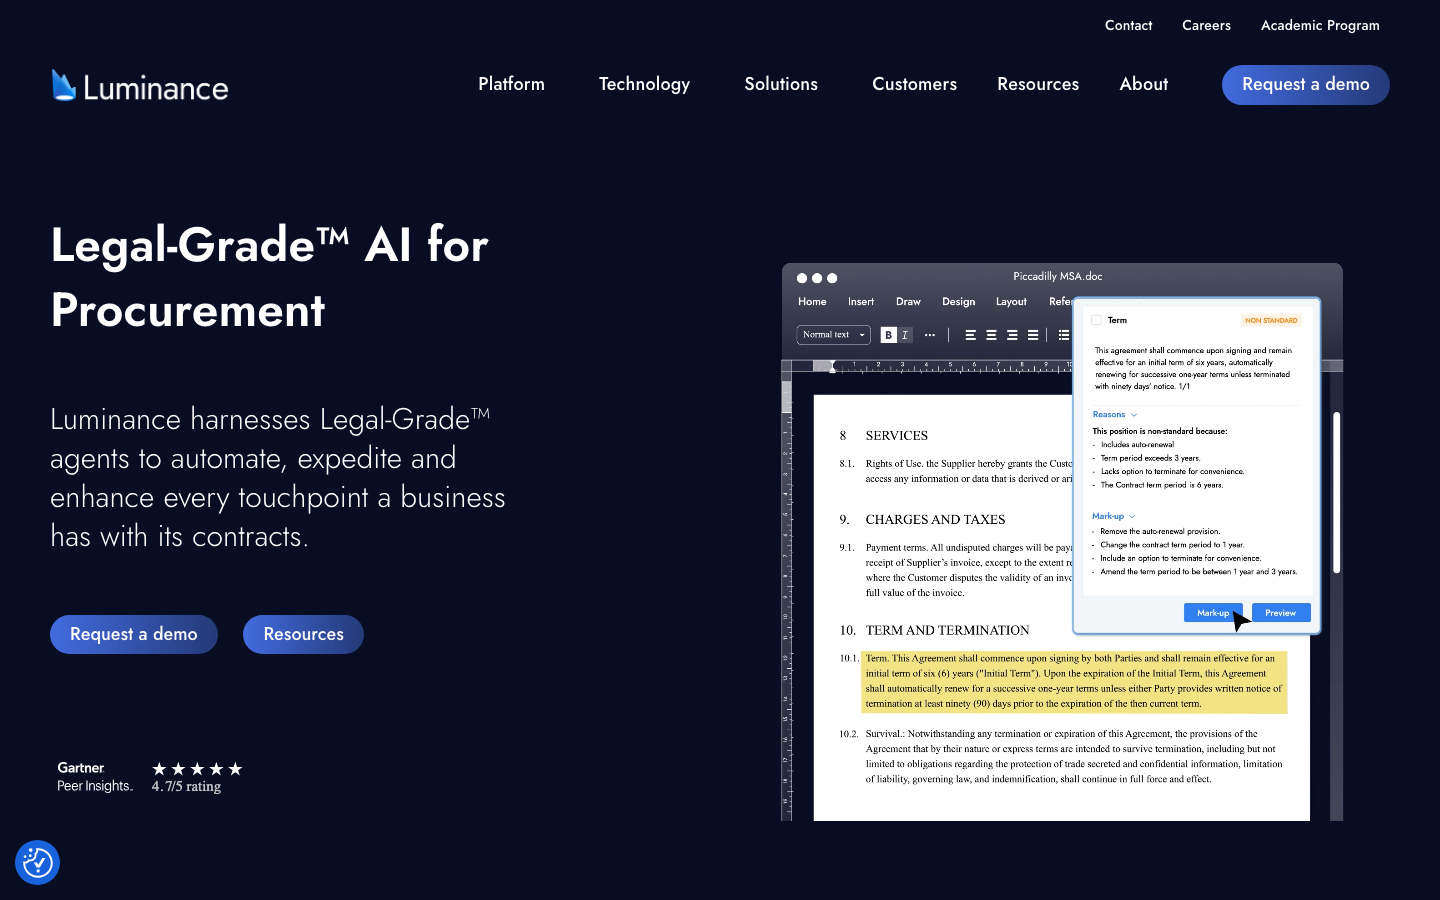Click Request a demo below the hero text
This screenshot has width=1440, height=900.
point(134,634)
